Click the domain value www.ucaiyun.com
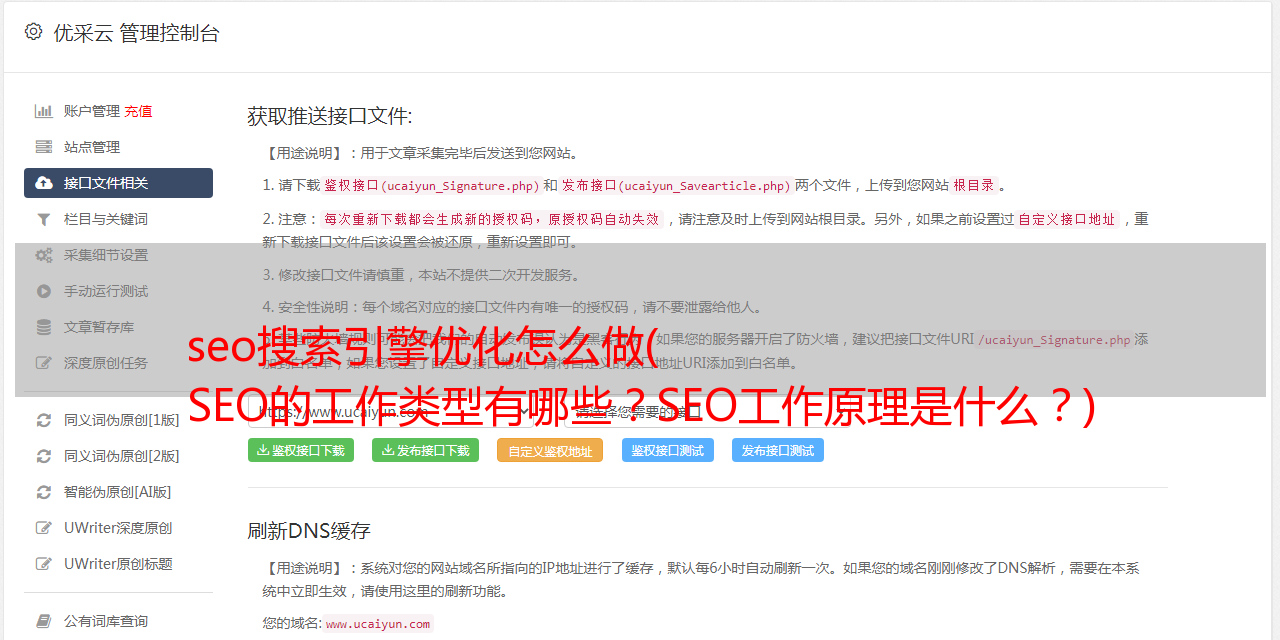 [x=378, y=624]
